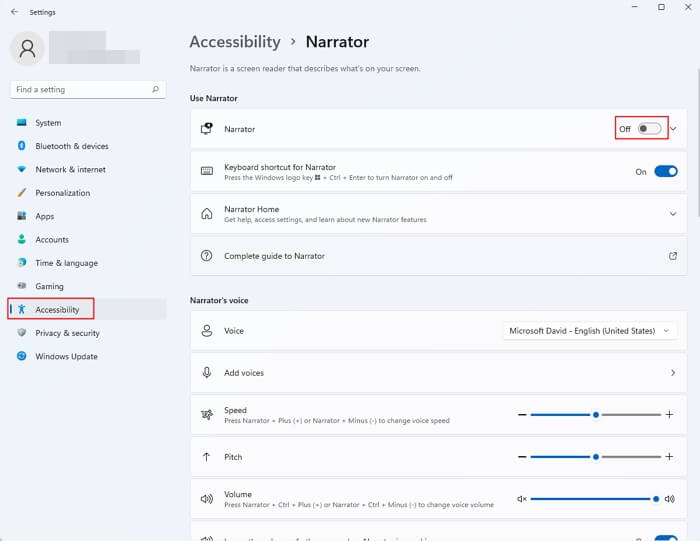Click the Volume slider handle

[x=656, y=499]
